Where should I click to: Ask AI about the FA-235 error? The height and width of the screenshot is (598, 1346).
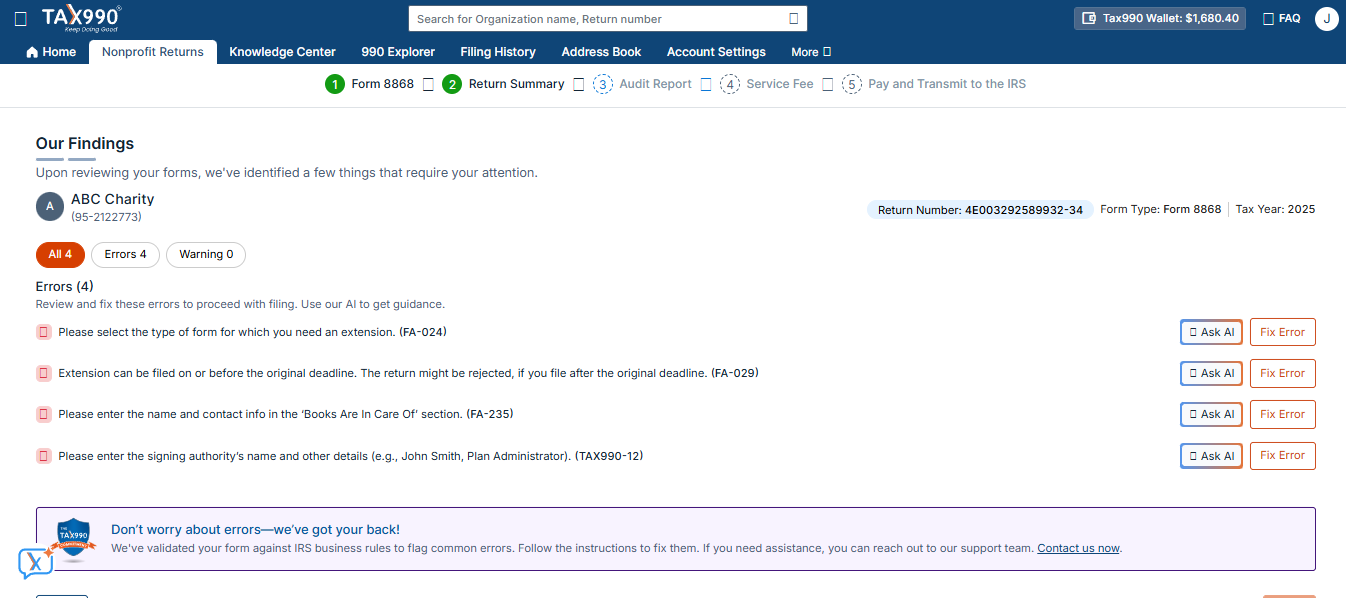1211,414
